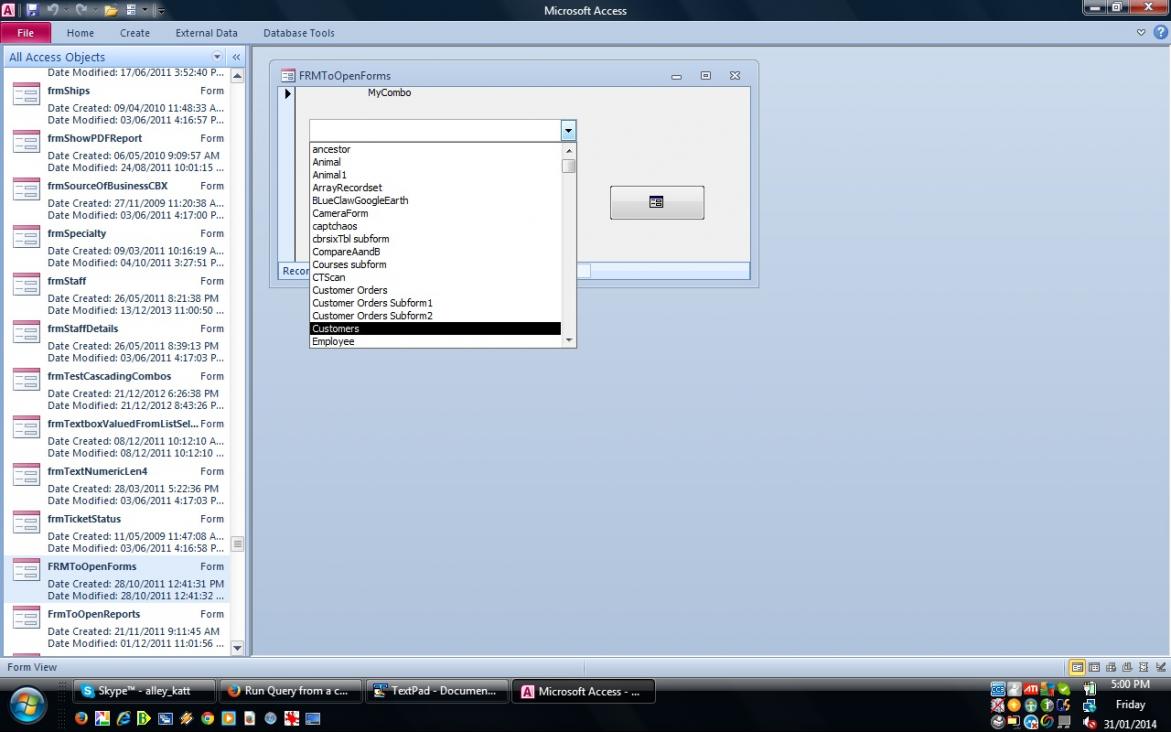Click the frmSpecialty form icon
Screen dimensions: 1171x732
pyautogui.click(x=26, y=238)
